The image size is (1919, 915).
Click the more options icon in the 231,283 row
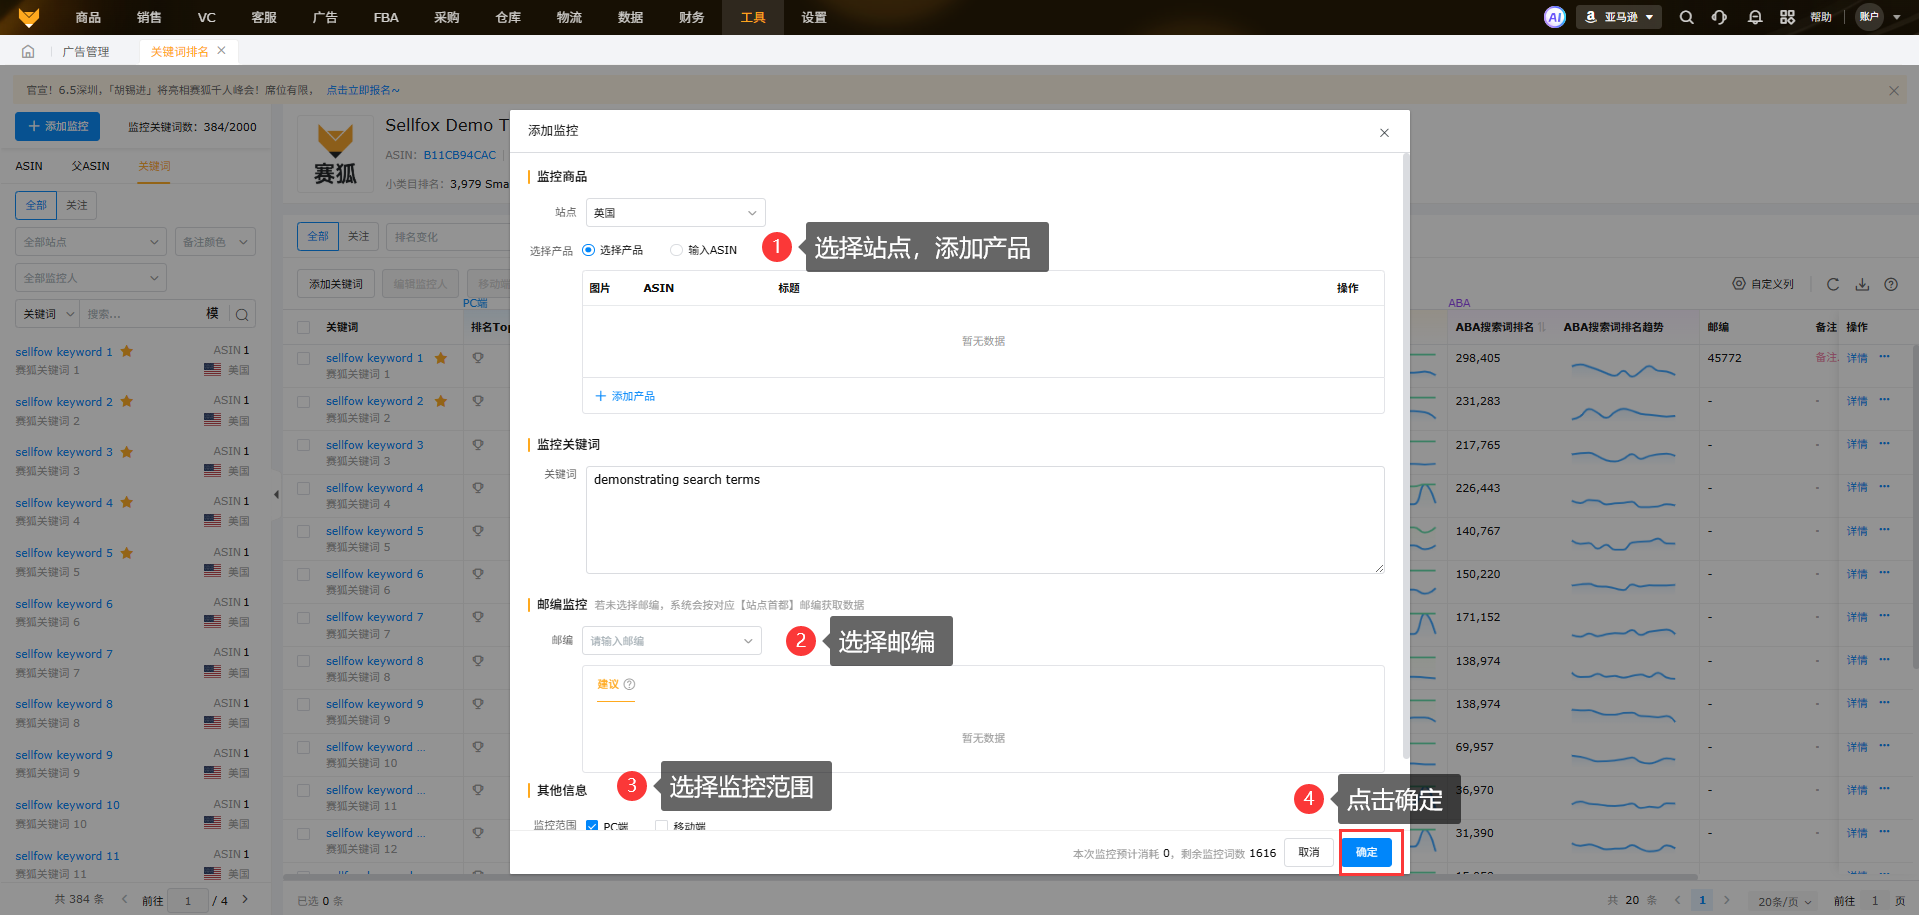click(1884, 400)
